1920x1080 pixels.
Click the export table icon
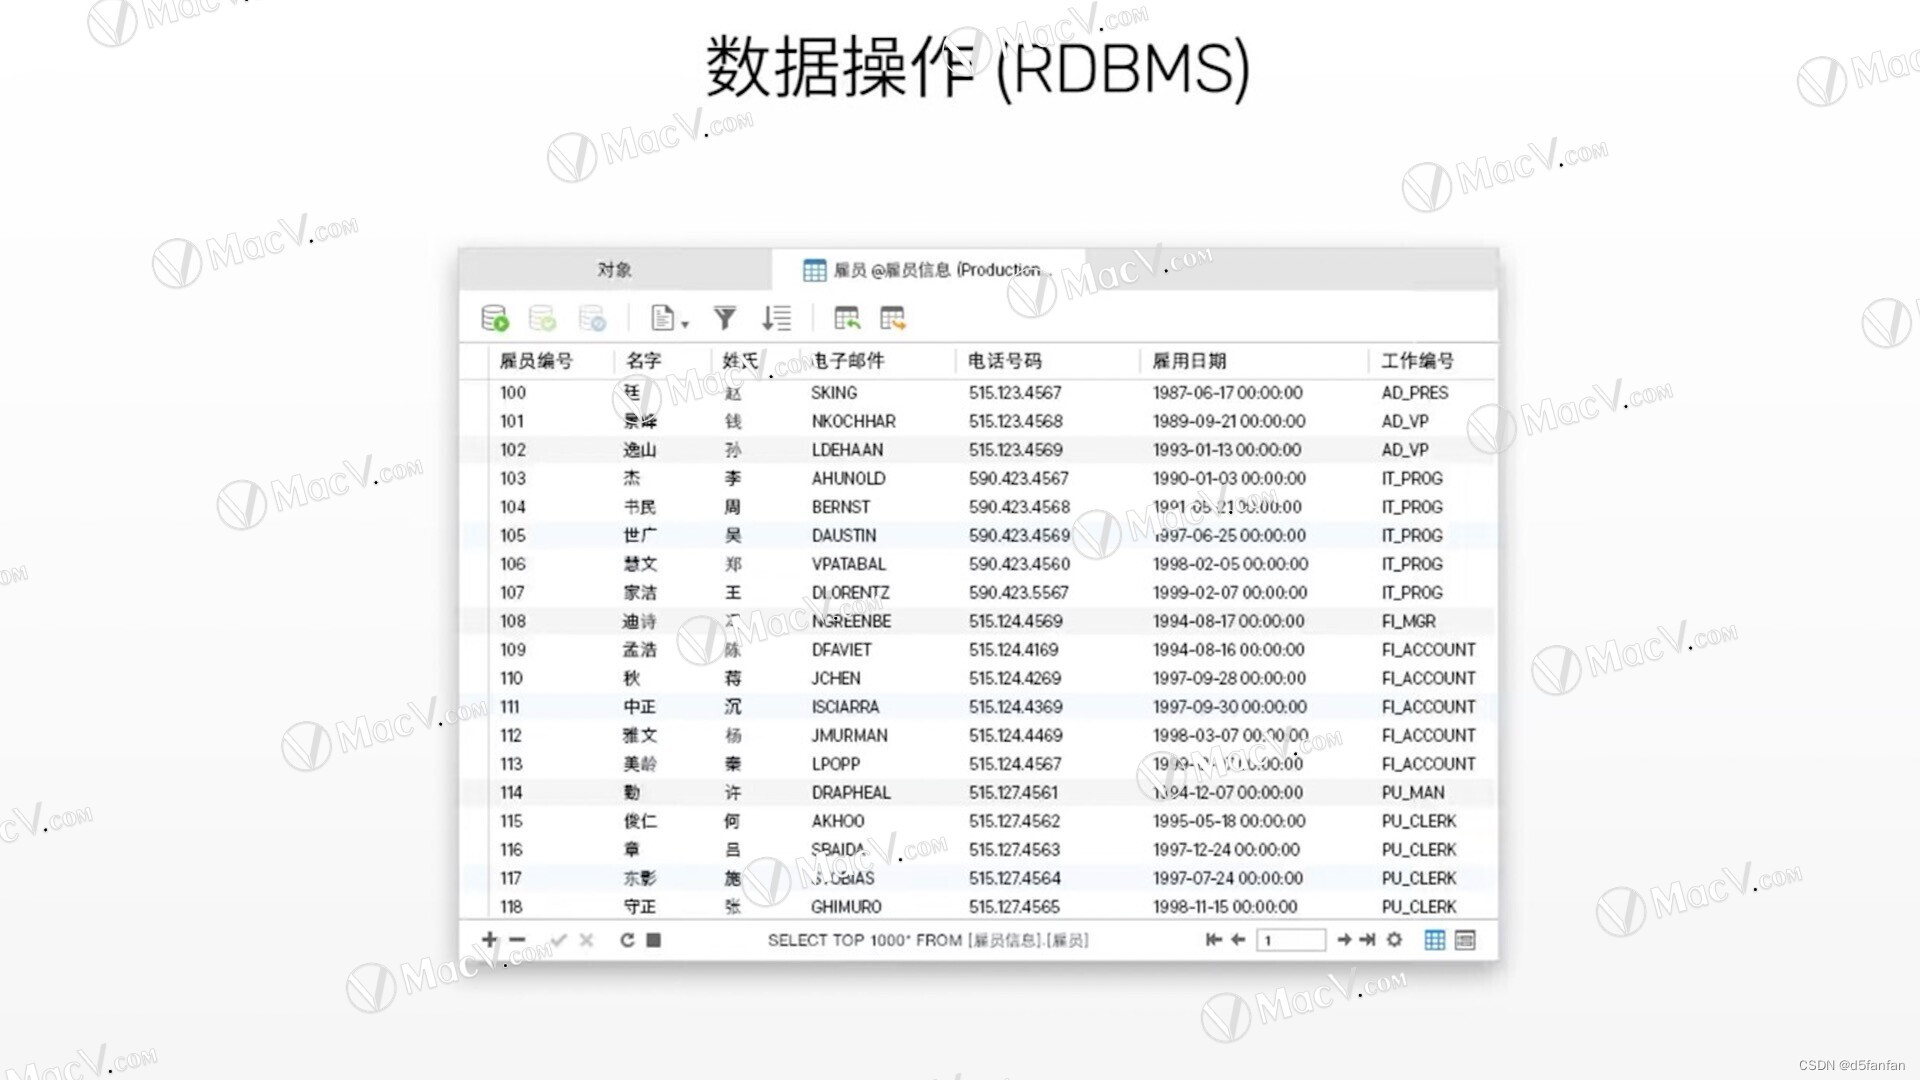click(x=892, y=319)
